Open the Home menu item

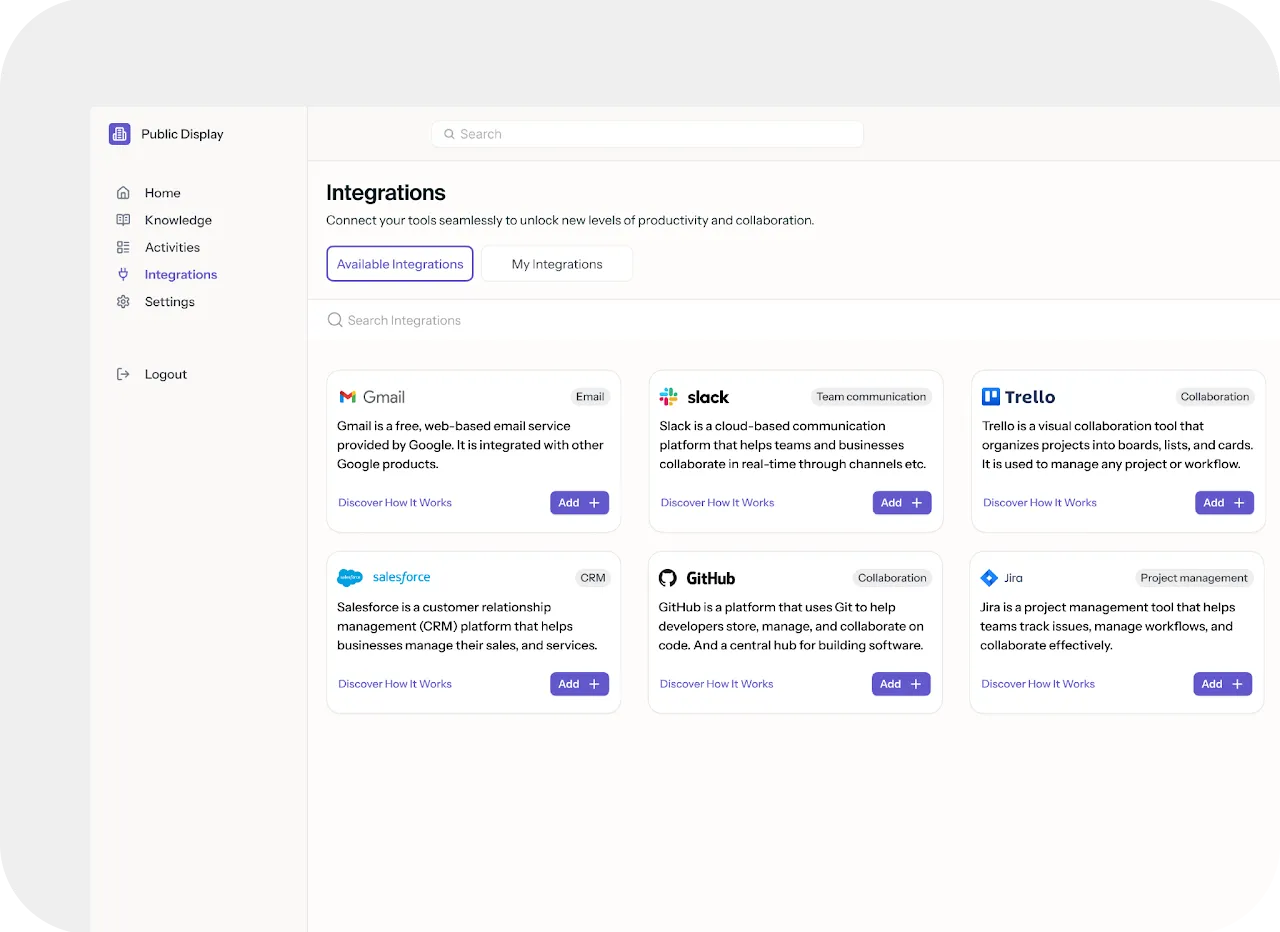click(x=162, y=193)
